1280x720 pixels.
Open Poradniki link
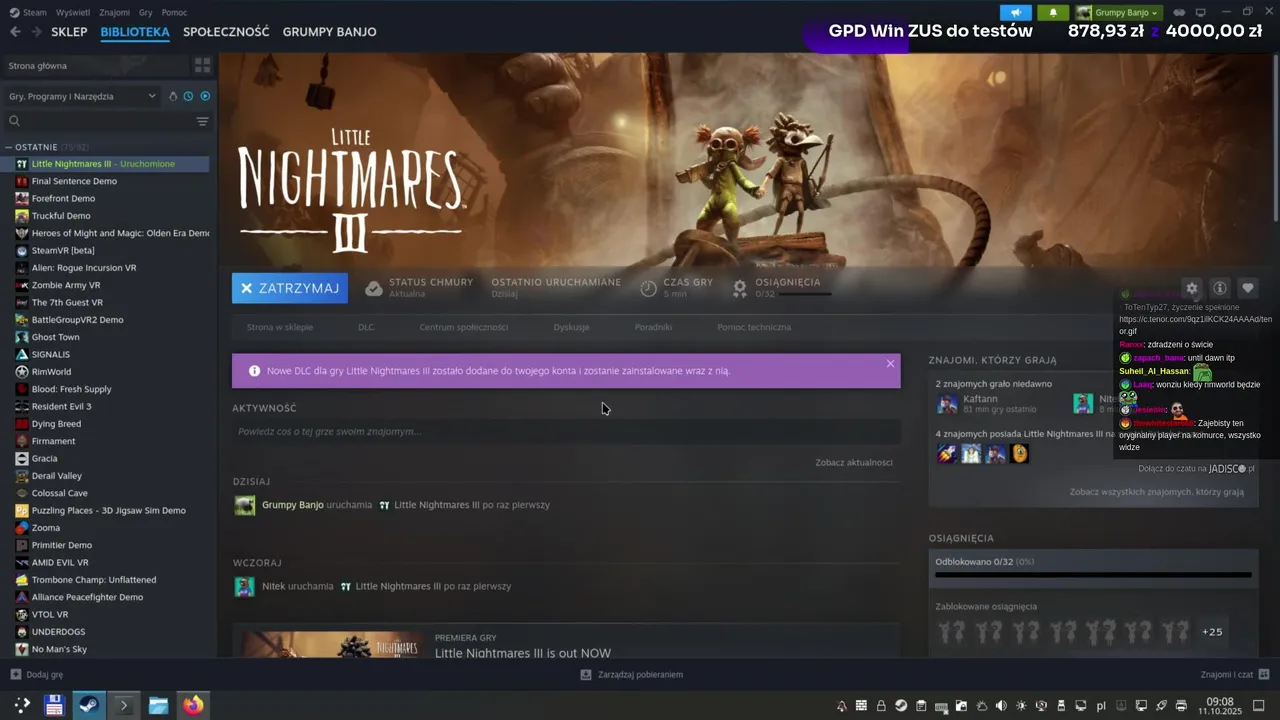[x=653, y=327]
